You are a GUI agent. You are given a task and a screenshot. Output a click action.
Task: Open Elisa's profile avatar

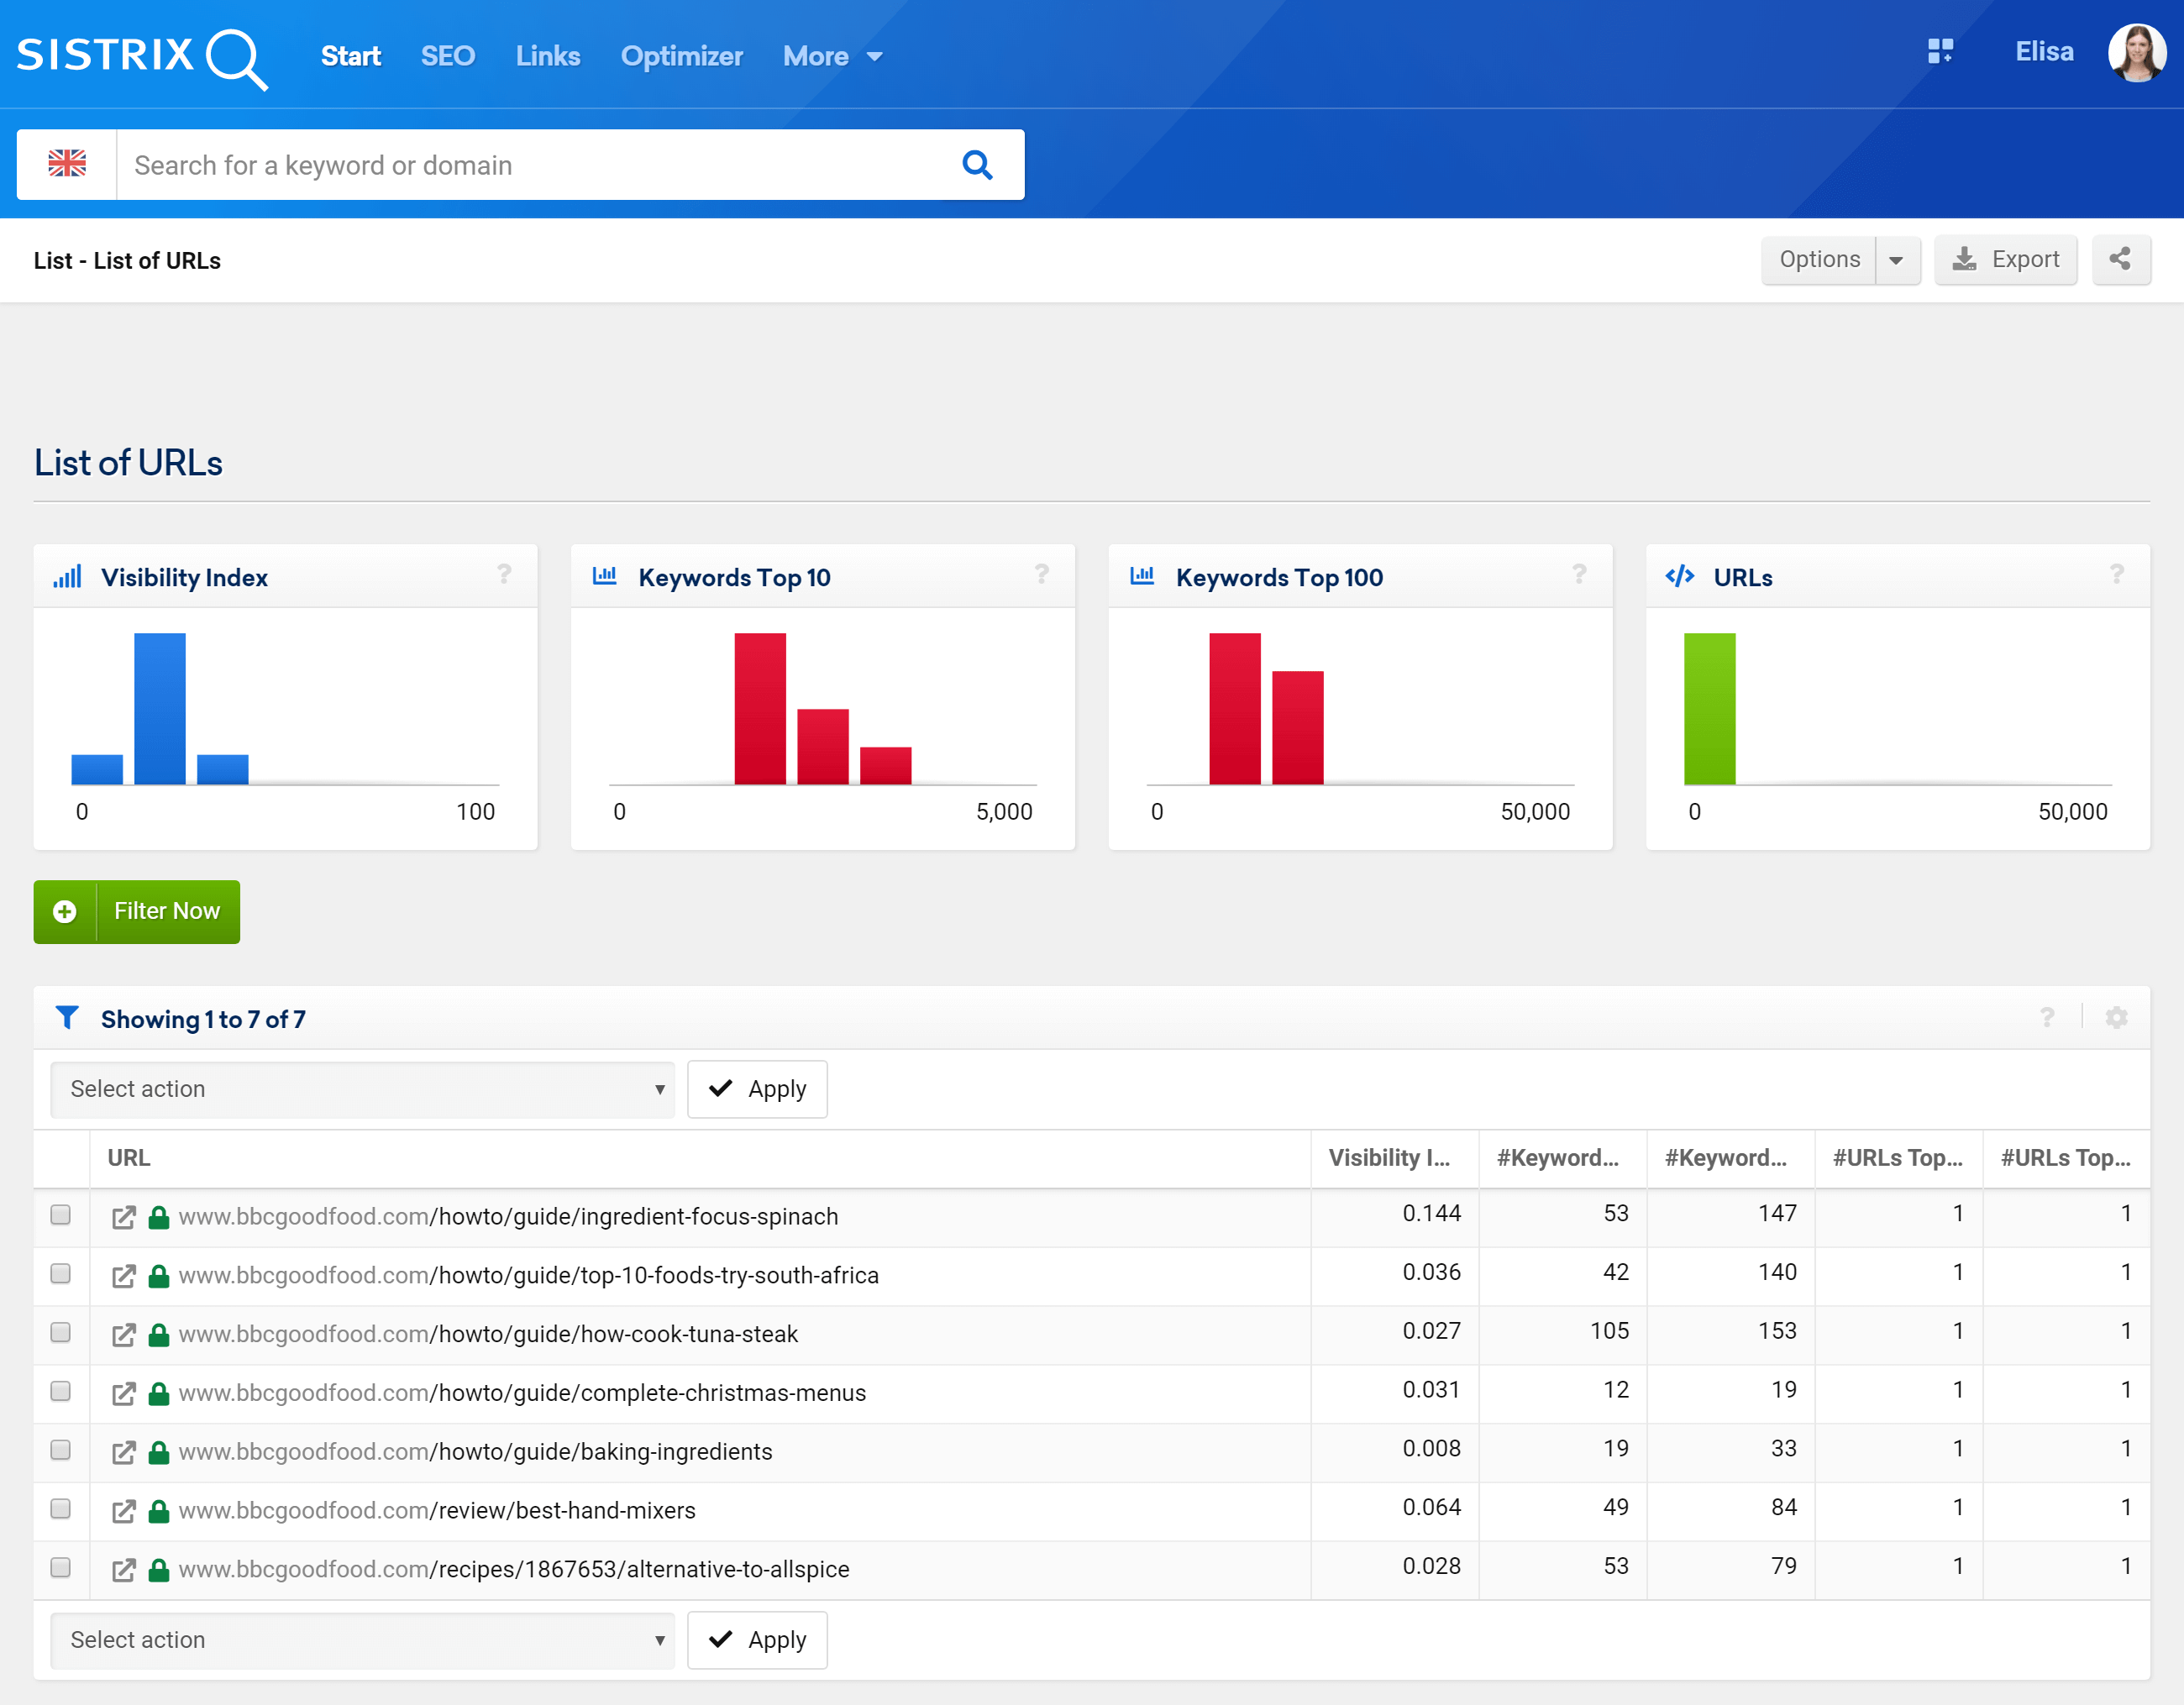2137,52
